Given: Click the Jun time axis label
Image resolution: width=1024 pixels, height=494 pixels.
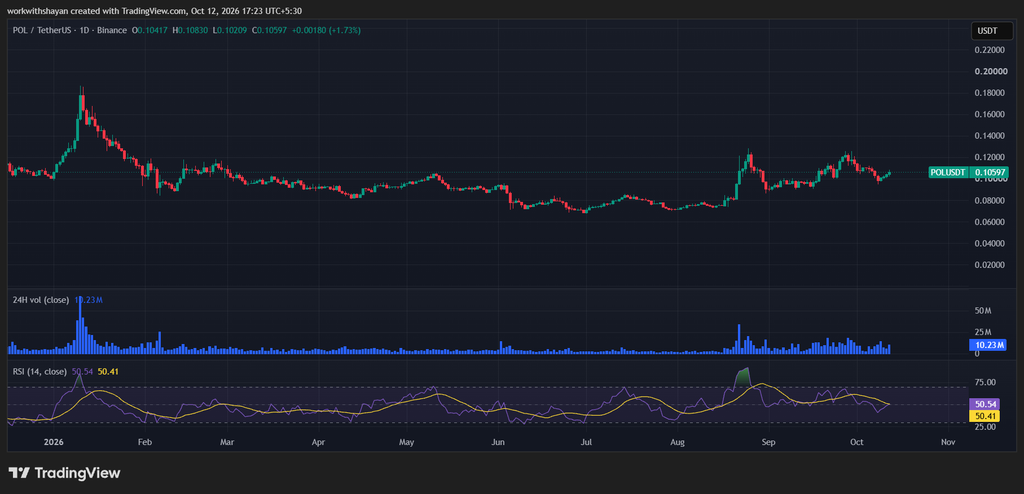Looking at the screenshot, I should [498, 442].
